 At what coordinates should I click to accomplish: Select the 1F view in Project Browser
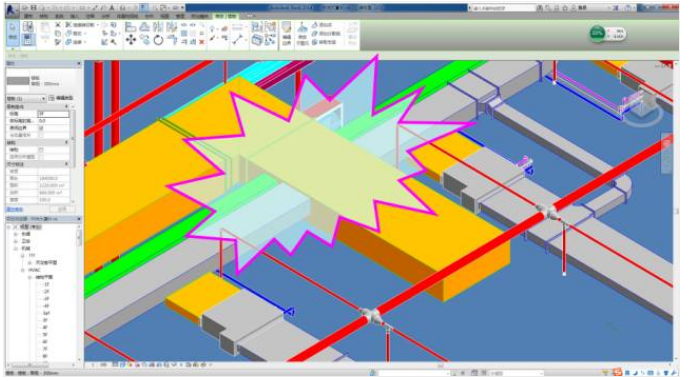tap(46, 284)
